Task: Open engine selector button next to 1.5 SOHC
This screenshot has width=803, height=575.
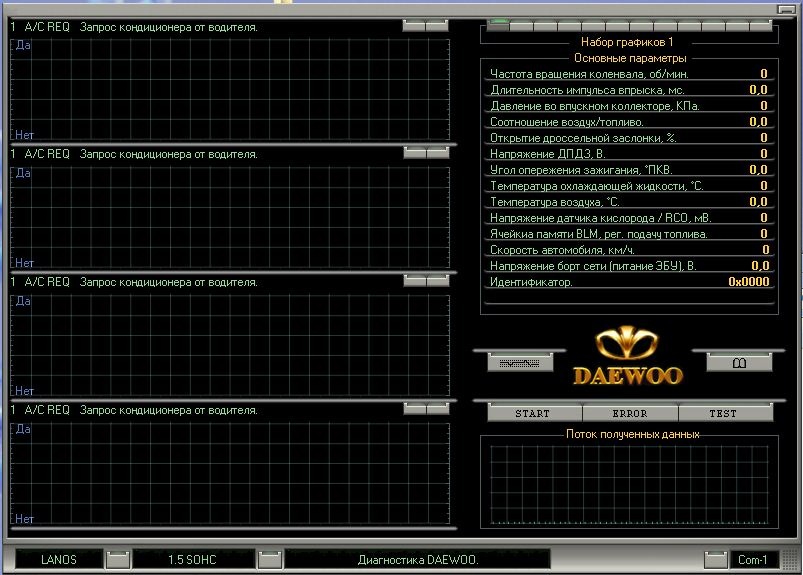Action: coord(269,560)
